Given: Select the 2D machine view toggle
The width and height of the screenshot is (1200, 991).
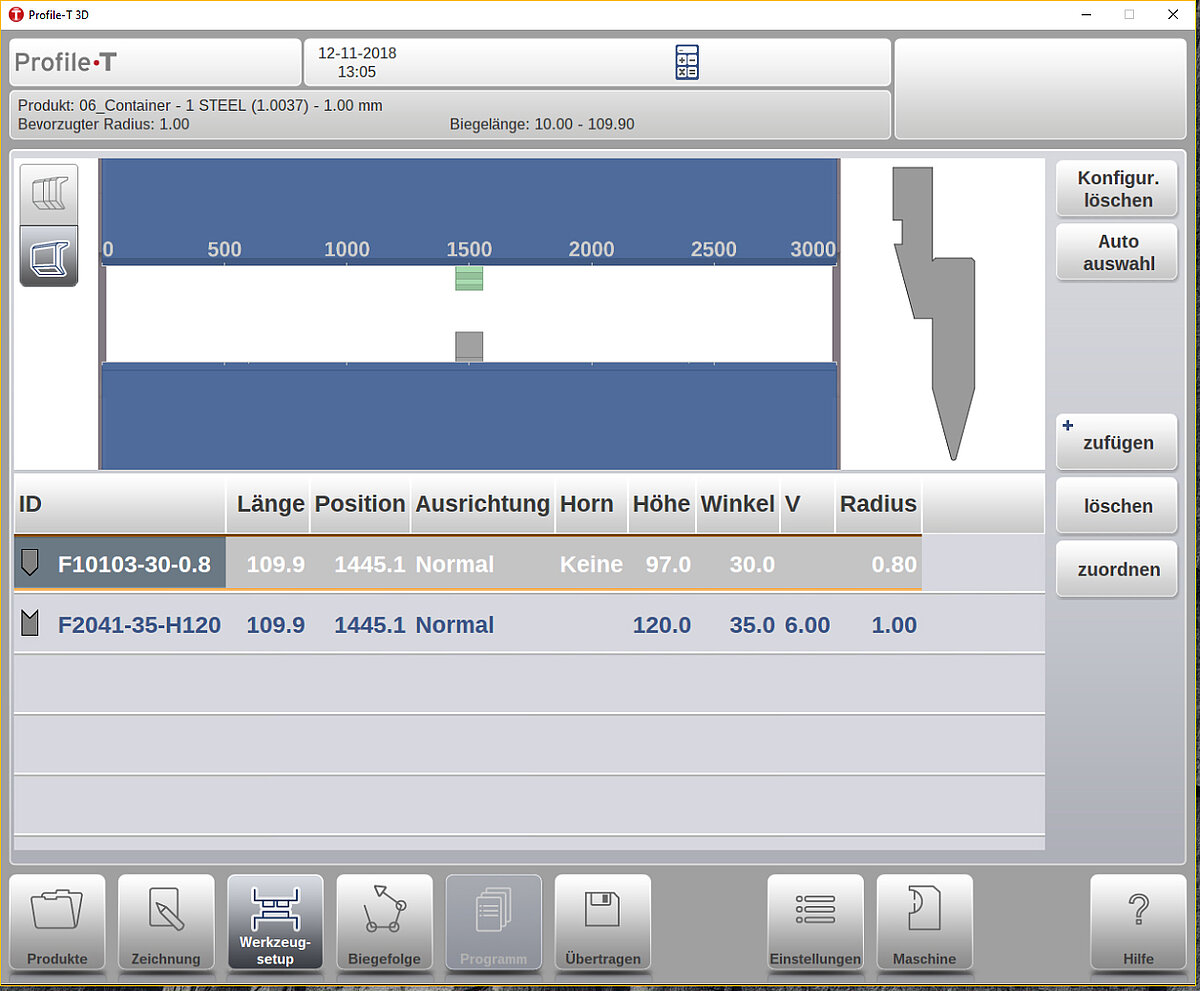Looking at the screenshot, I should pos(49,256).
